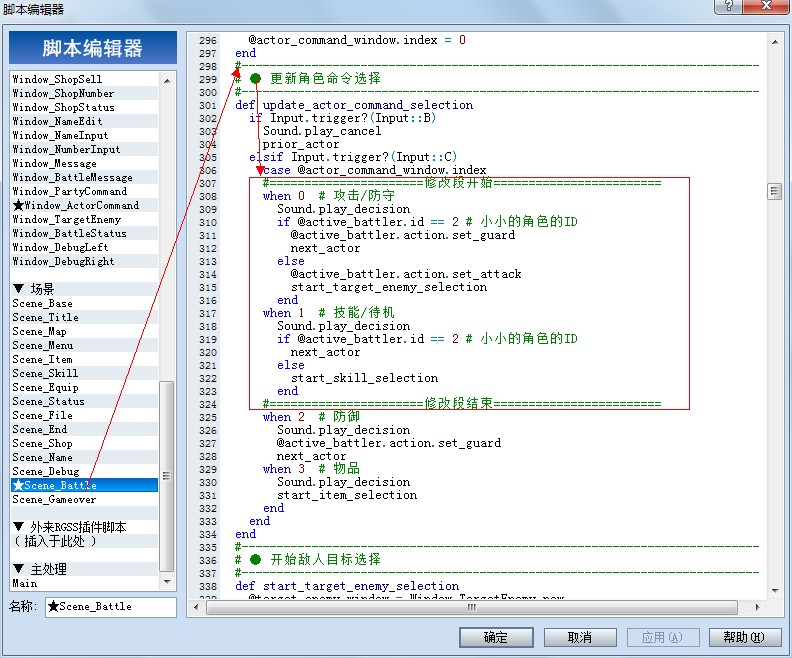Select Scene_Skill script
The image size is (792, 658).
[84, 374]
